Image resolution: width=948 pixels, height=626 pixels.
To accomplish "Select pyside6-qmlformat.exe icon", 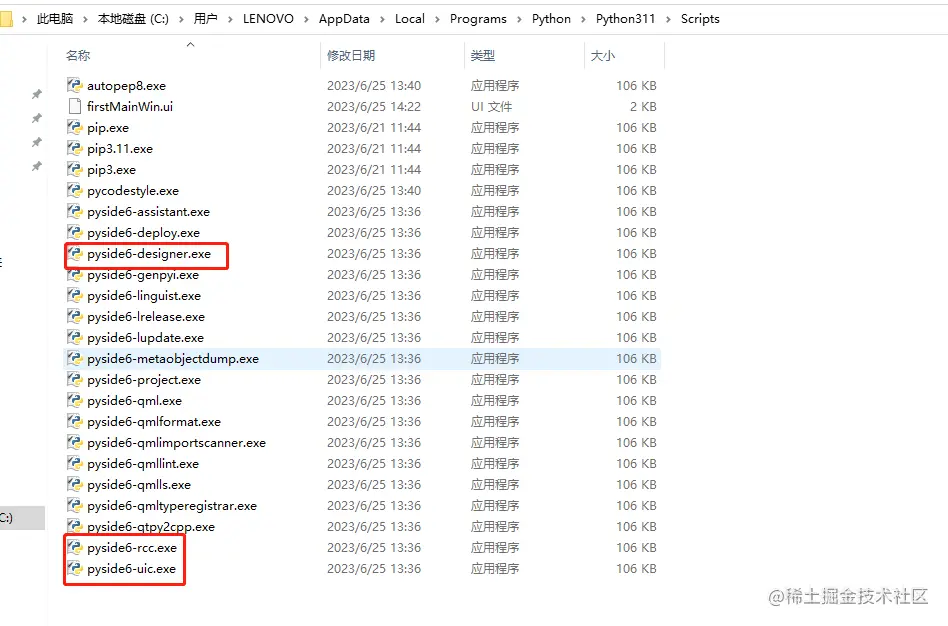I will click(74, 422).
